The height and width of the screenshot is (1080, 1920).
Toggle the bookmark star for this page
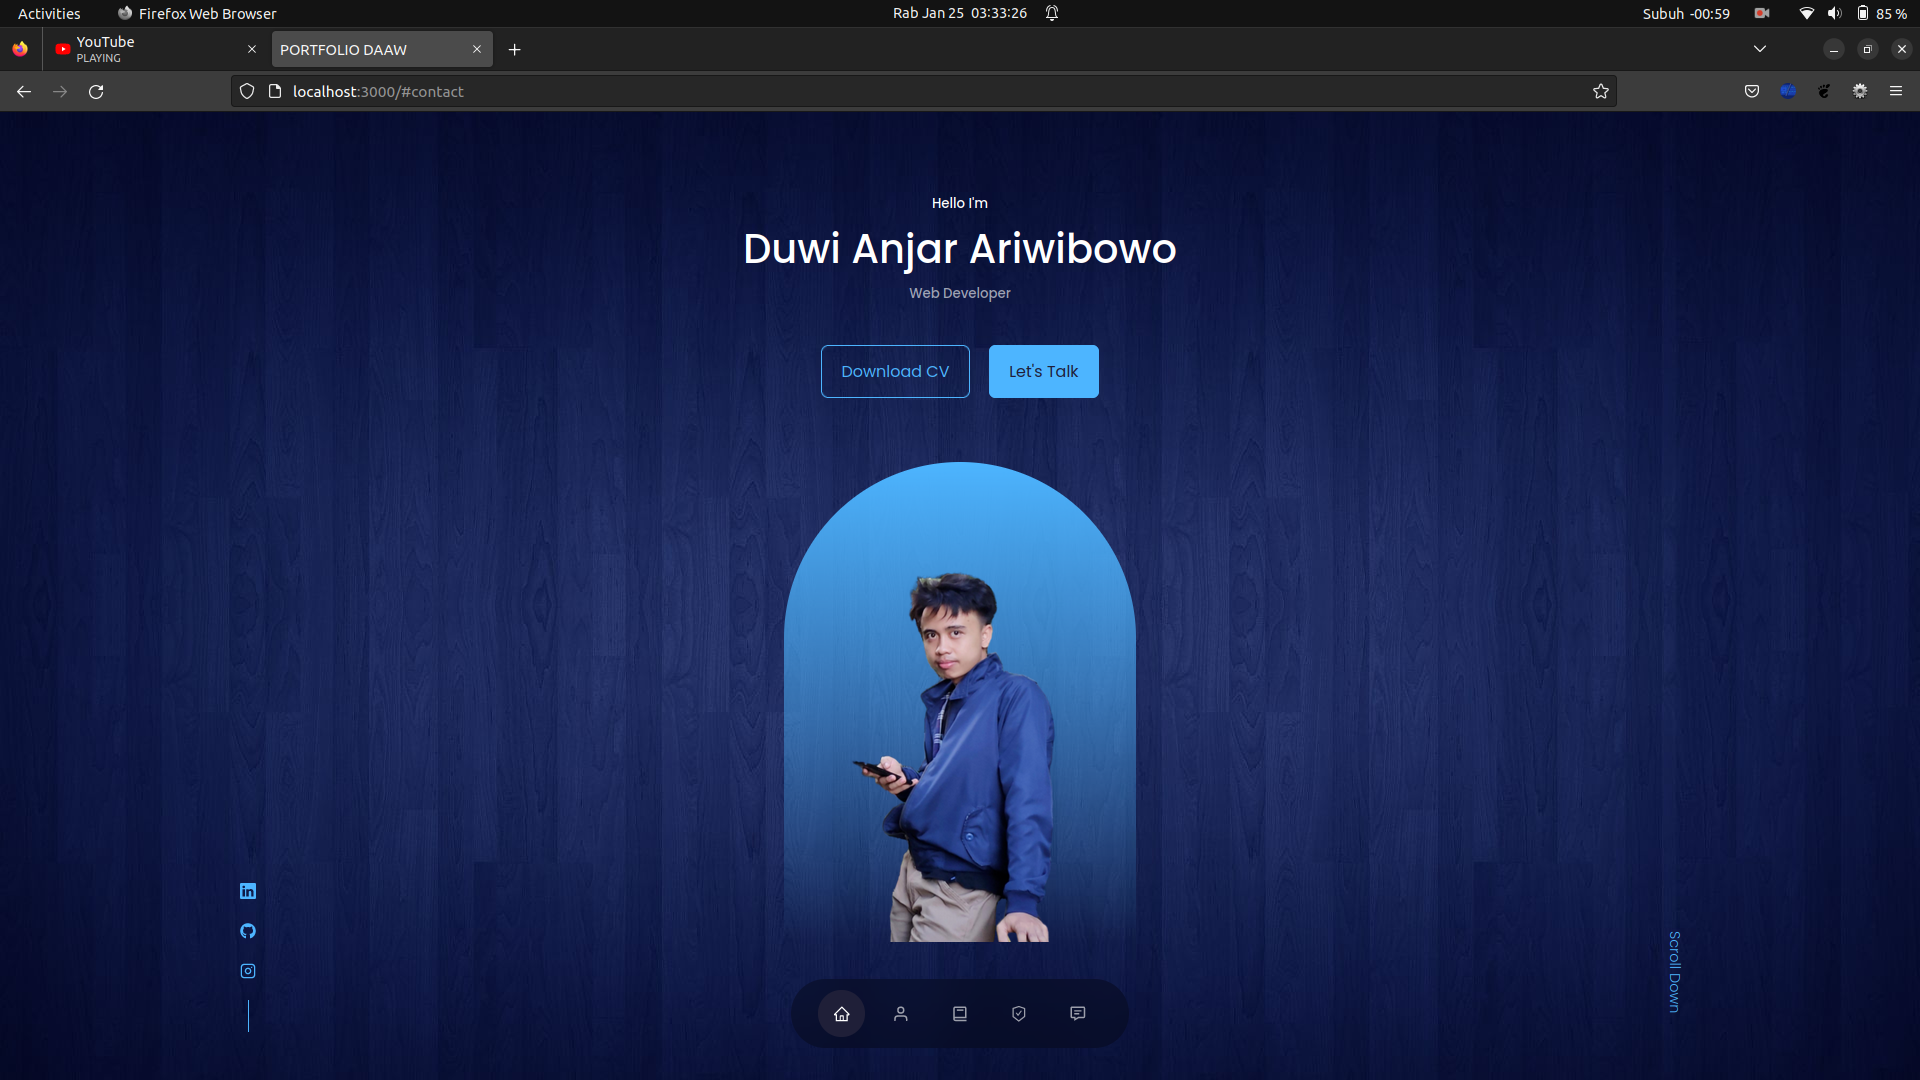tap(1600, 91)
